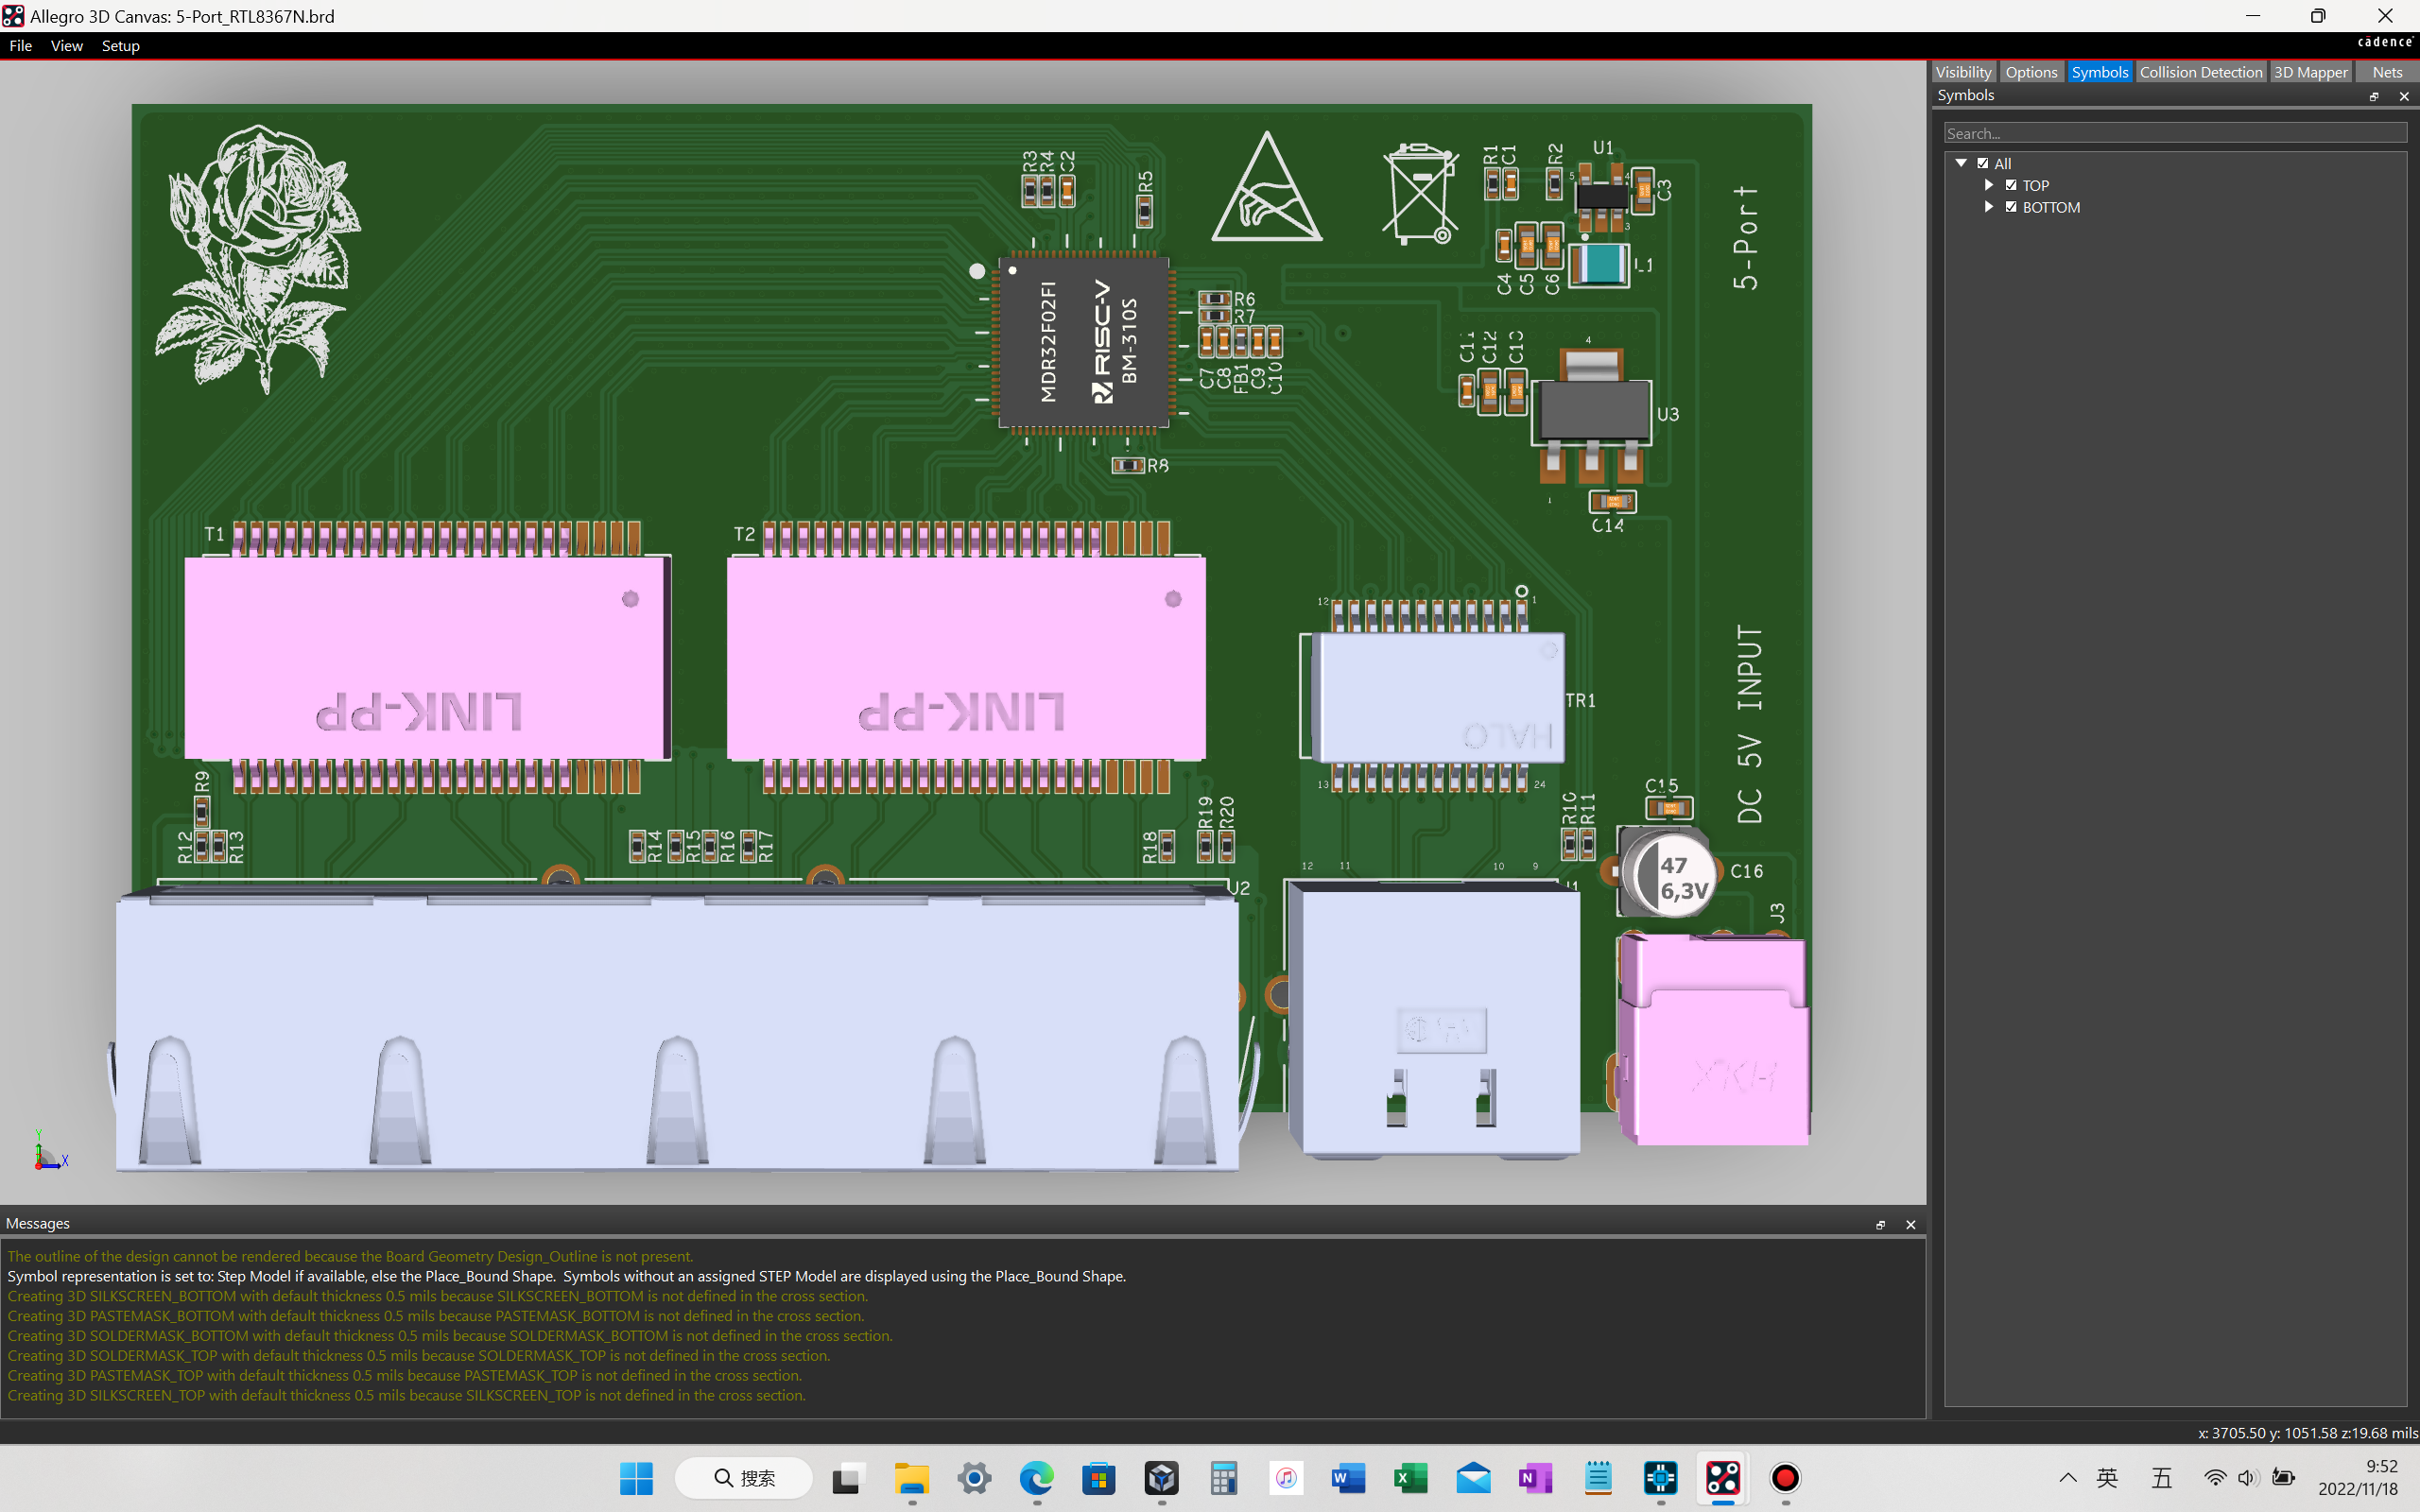Open the 3D Mapper tab
2420x1512 pixels.
(2310, 72)
